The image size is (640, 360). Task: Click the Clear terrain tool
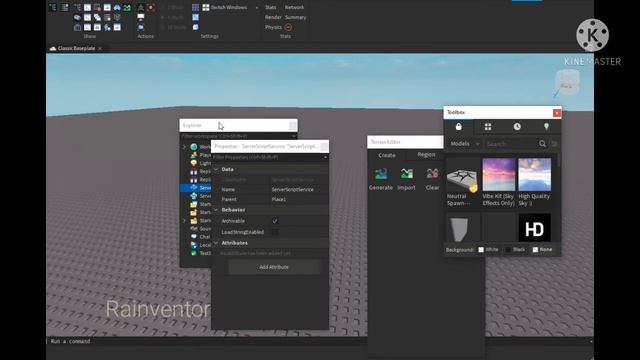pyautogui.click(x=432, y=179)
